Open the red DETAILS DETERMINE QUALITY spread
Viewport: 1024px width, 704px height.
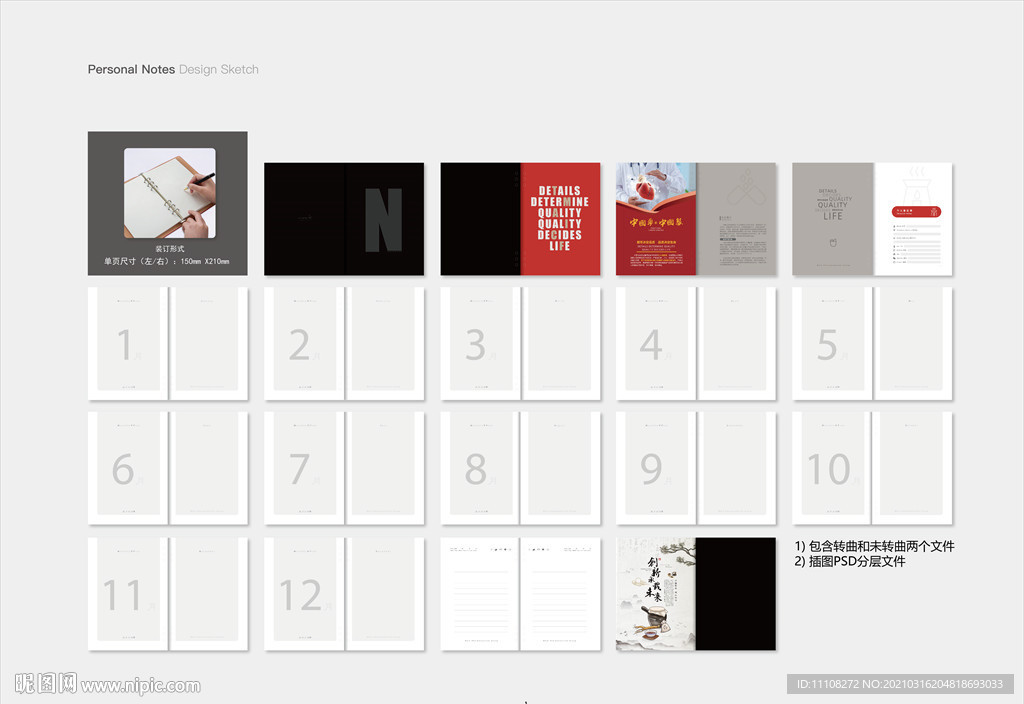point(520,219)
